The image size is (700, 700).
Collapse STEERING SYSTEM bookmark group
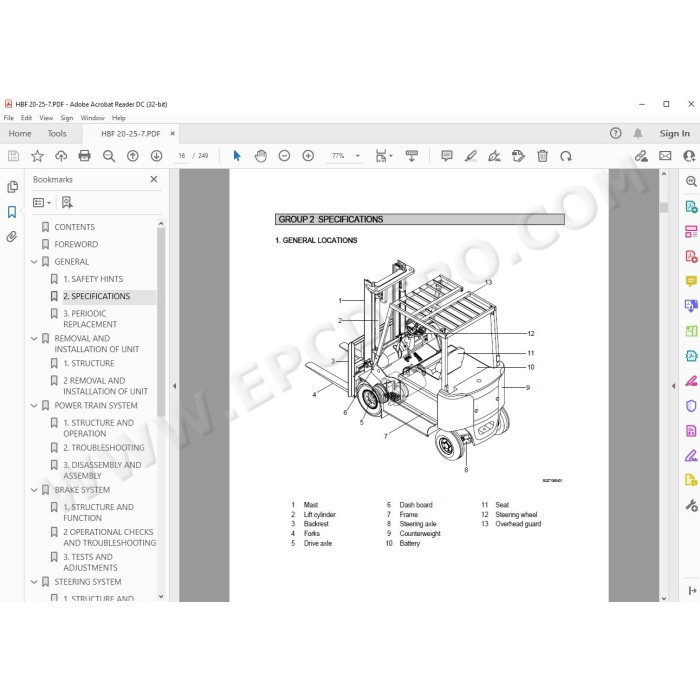(34, 582)
